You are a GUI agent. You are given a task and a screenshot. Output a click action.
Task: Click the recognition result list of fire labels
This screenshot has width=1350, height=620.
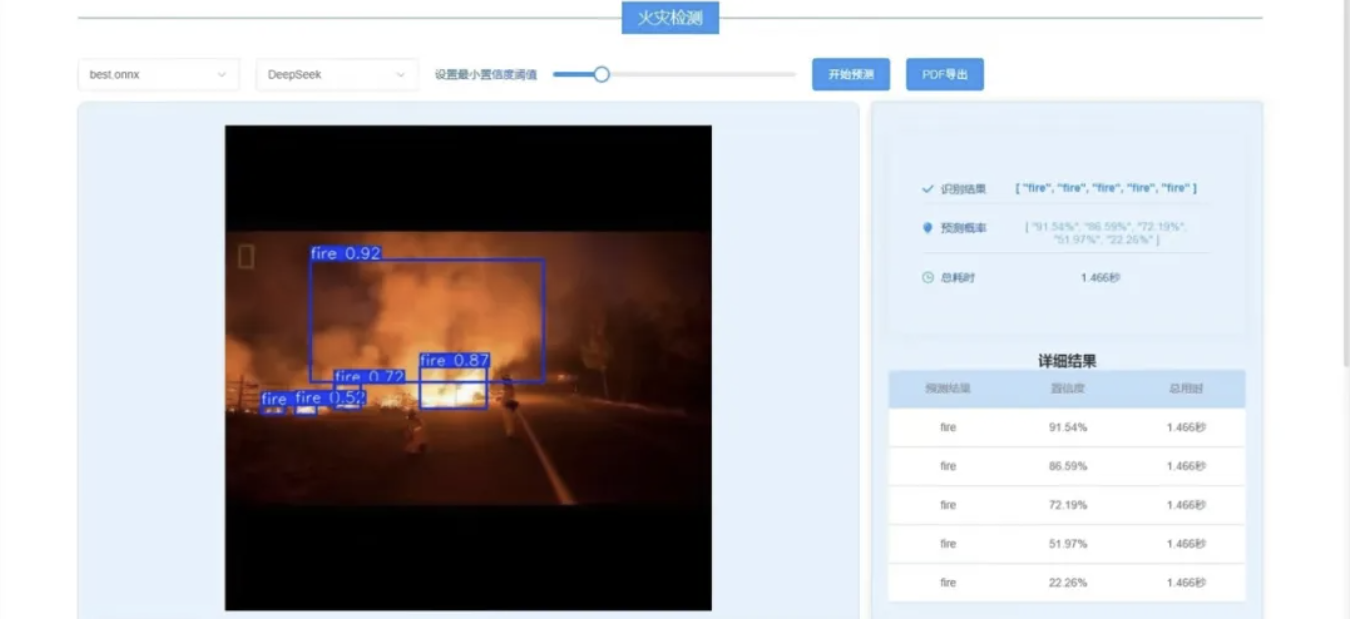[x=1106, y=188]
